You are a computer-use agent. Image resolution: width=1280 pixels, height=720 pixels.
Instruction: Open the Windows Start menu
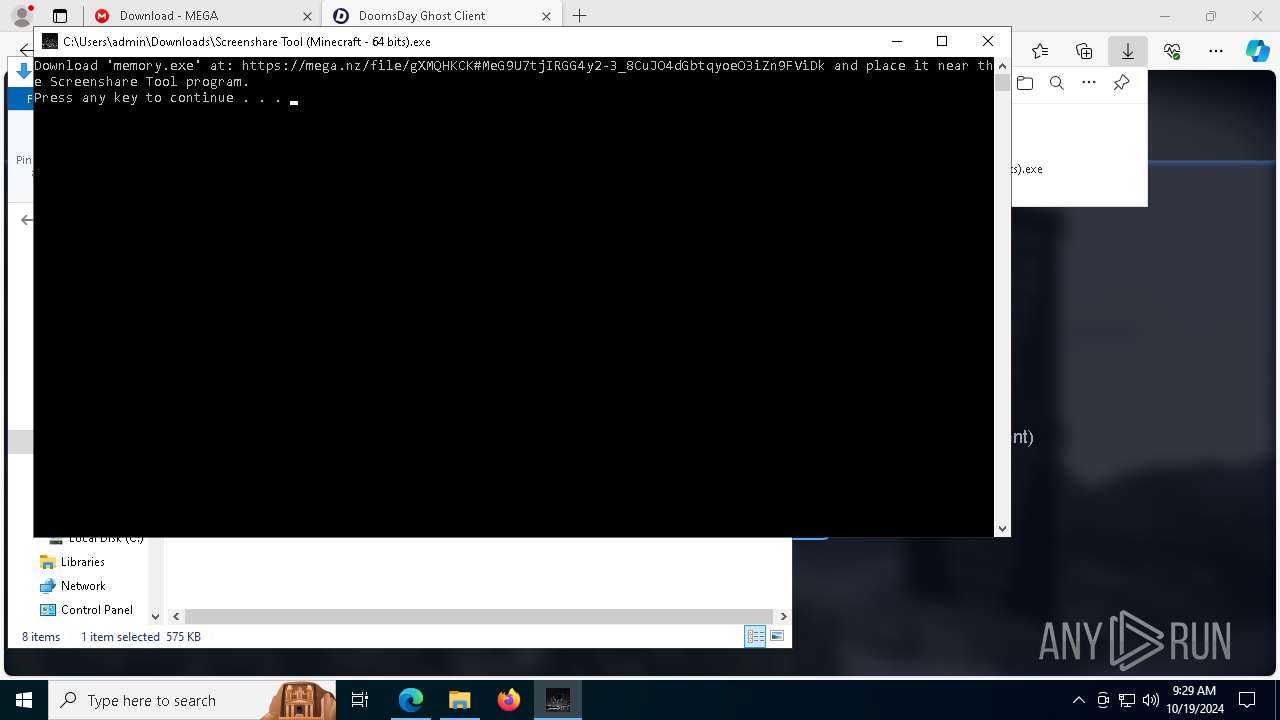24,700
